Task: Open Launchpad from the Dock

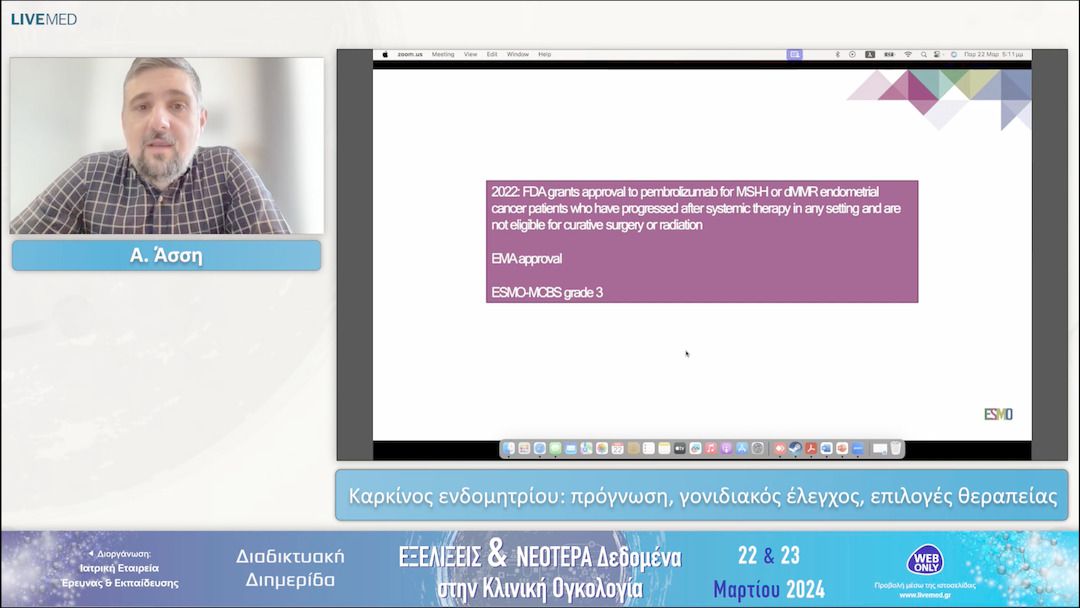Action: click(524, 448)
